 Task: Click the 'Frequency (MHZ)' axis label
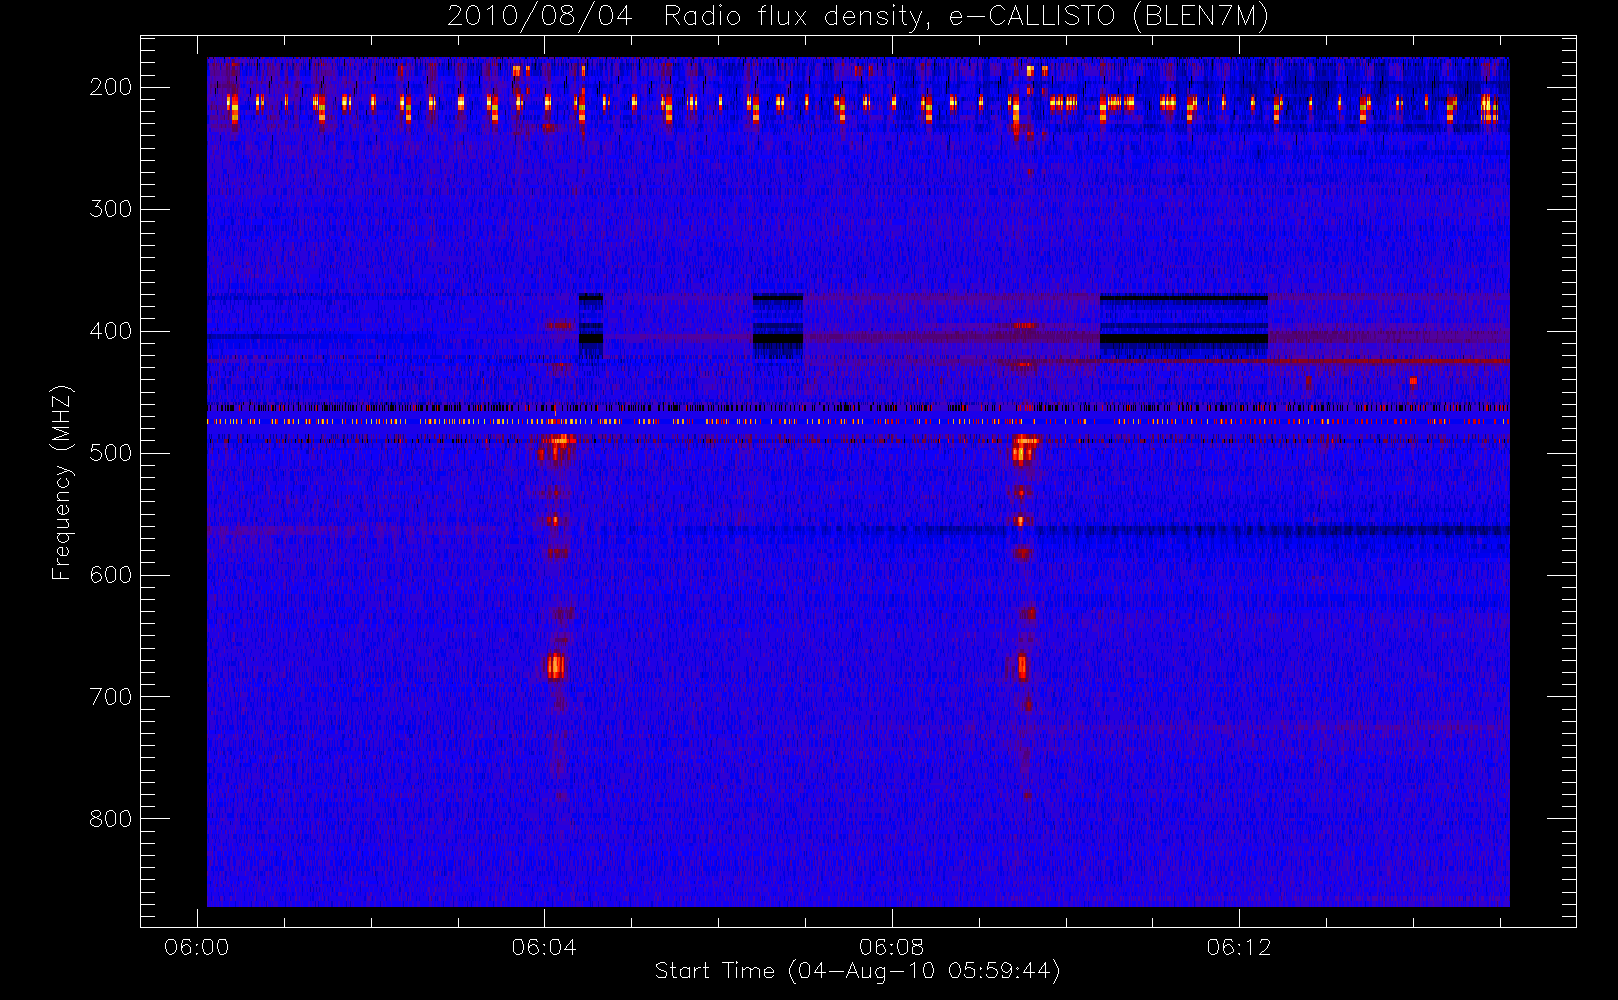point(62,482)
